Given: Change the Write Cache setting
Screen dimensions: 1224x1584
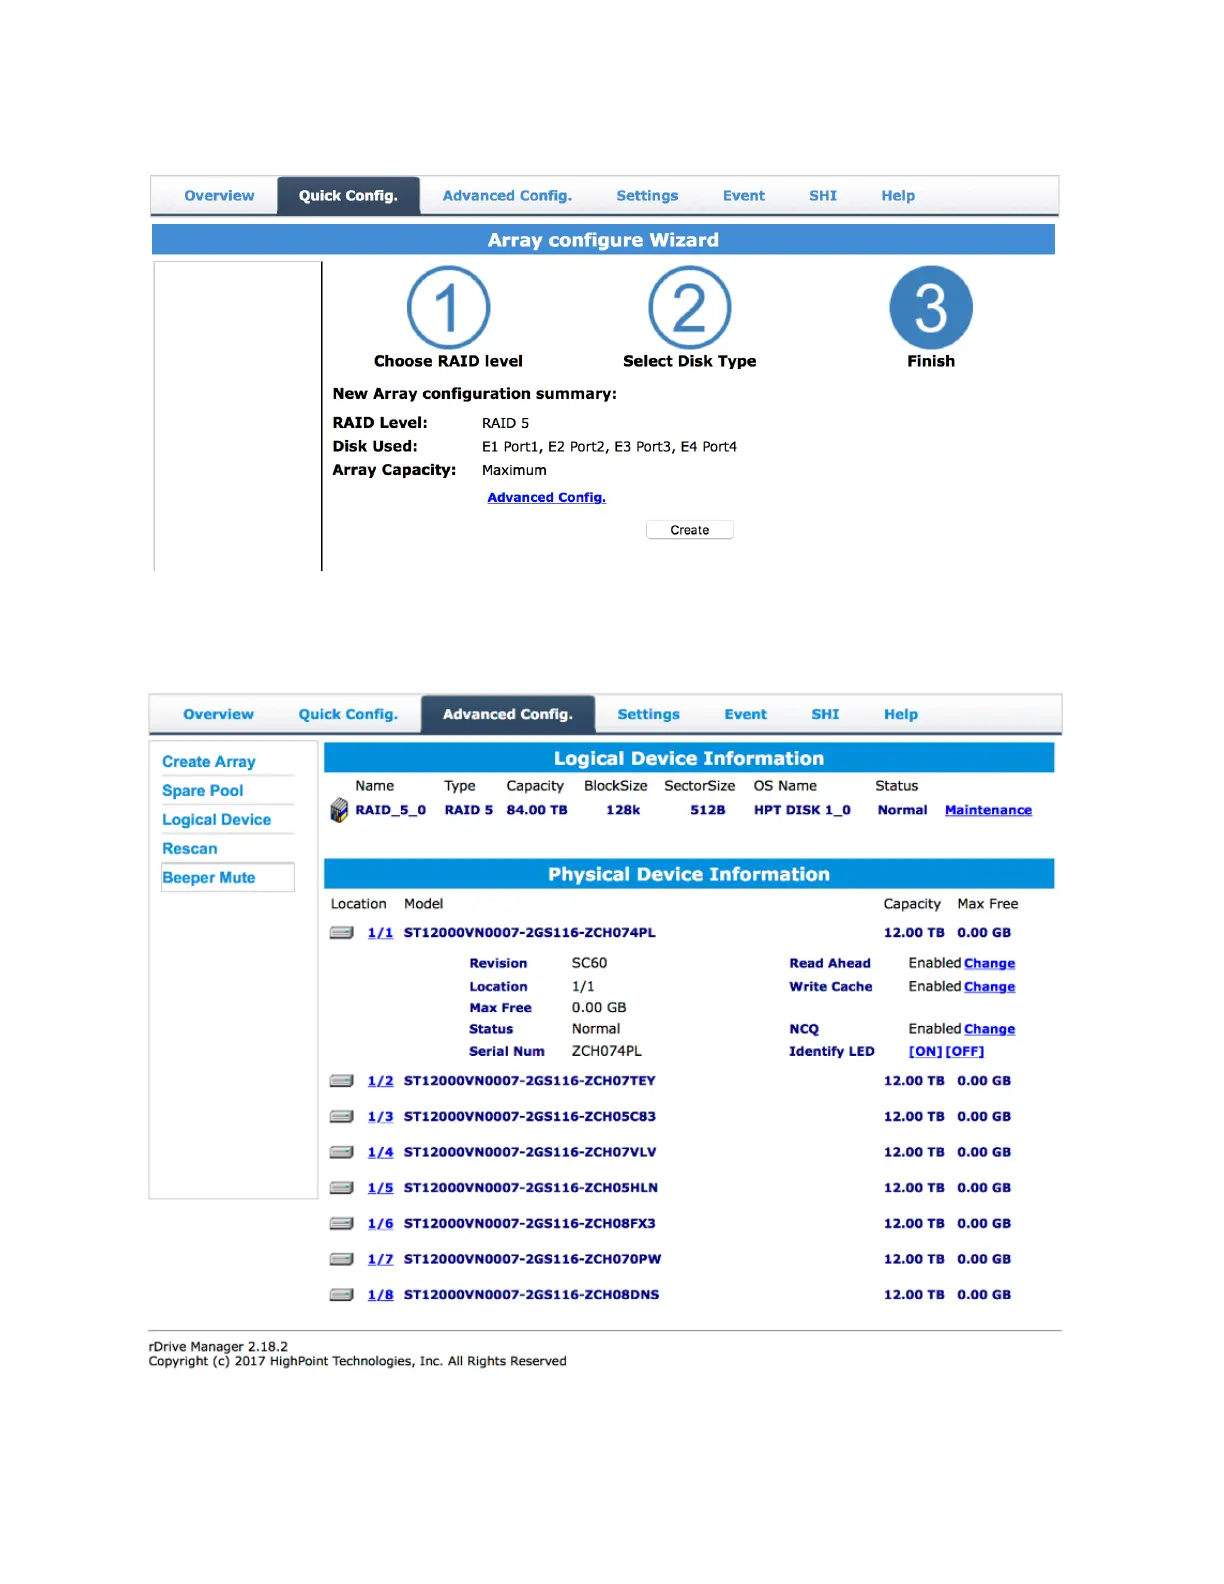Looking at the screenshot, I should pos(990,987).
